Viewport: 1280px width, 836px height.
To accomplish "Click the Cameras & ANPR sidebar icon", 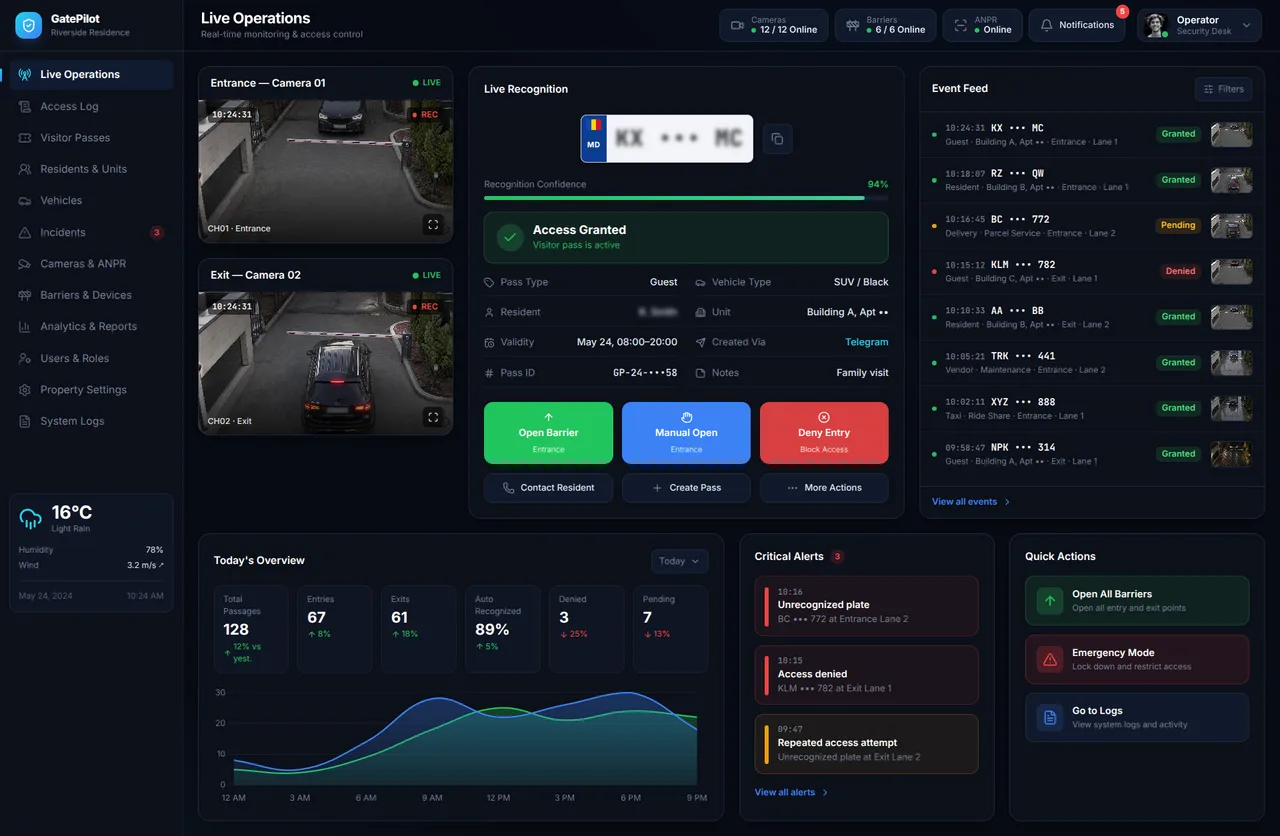I will tap(25, 264).
